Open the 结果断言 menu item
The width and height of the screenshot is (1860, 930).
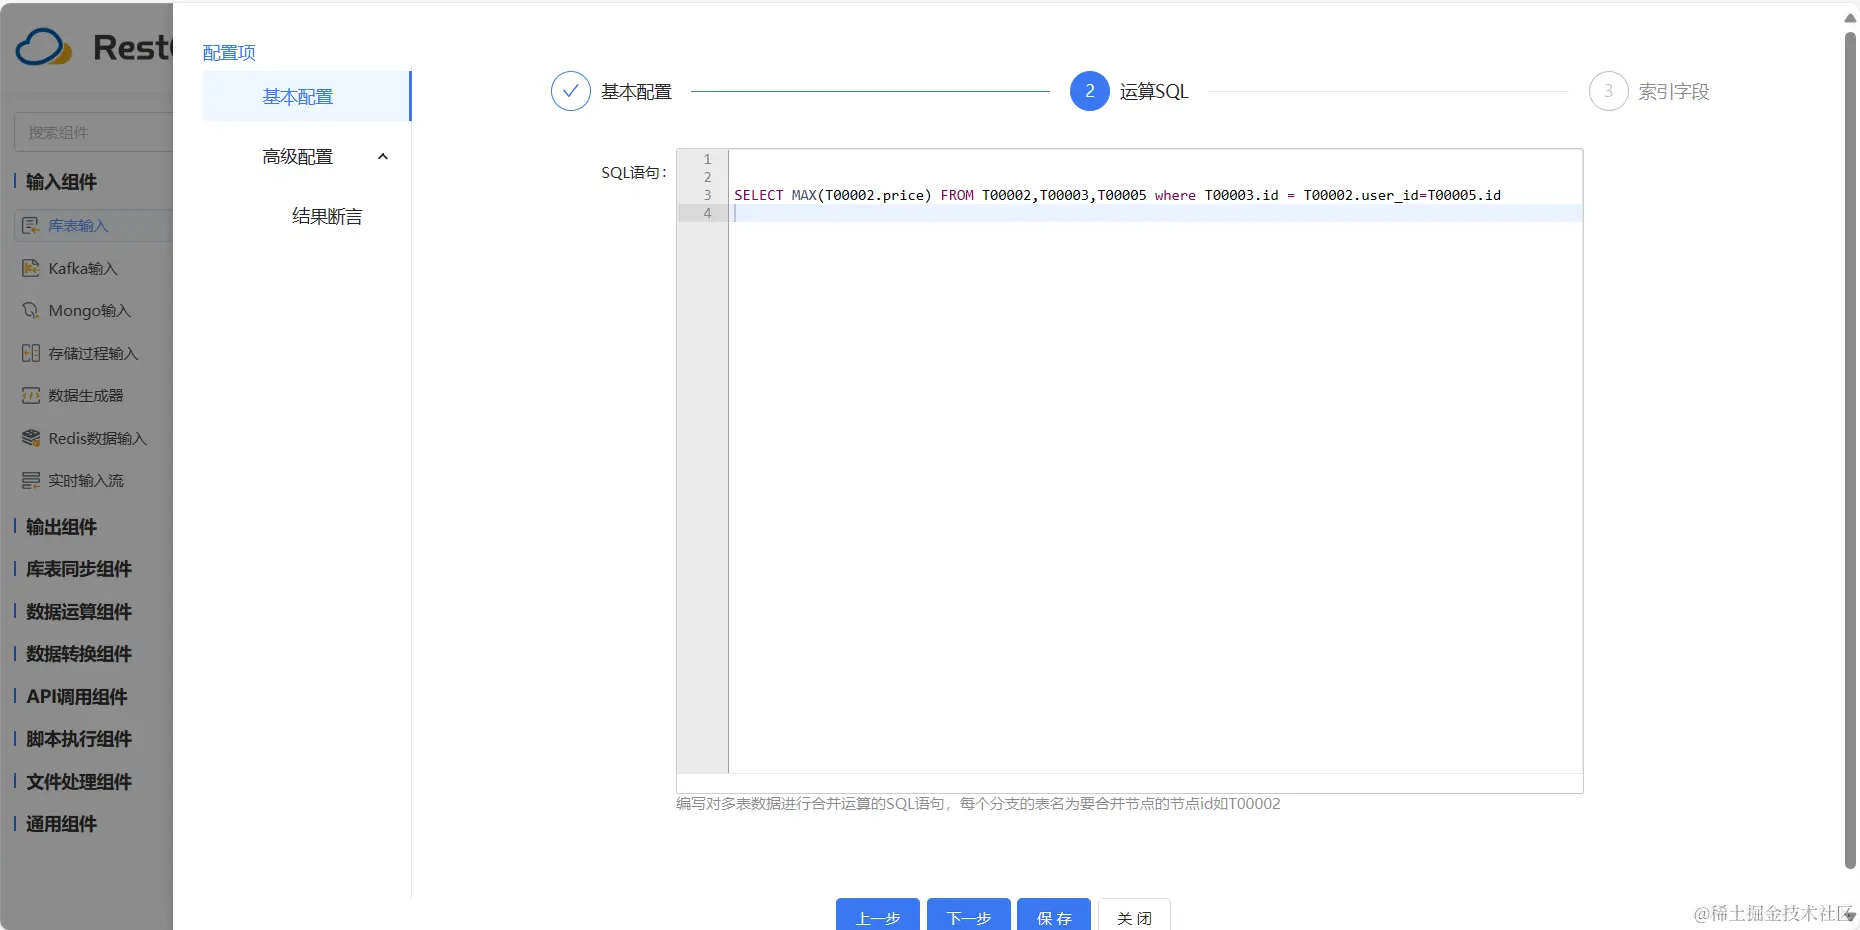pos(327,217)
